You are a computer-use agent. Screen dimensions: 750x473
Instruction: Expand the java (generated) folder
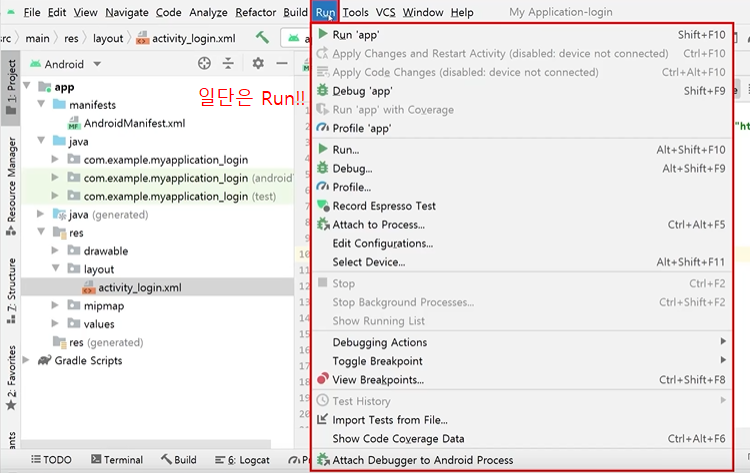[41, 214]
